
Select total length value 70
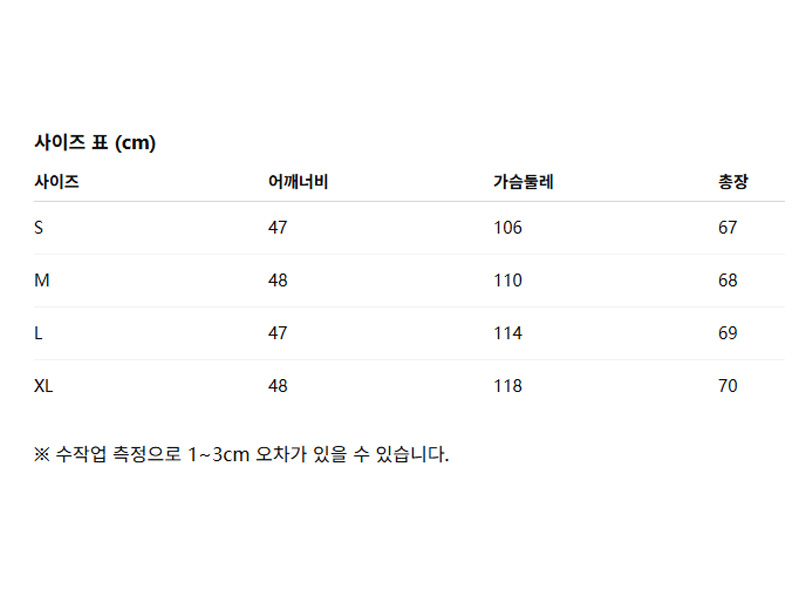(728, 386)
